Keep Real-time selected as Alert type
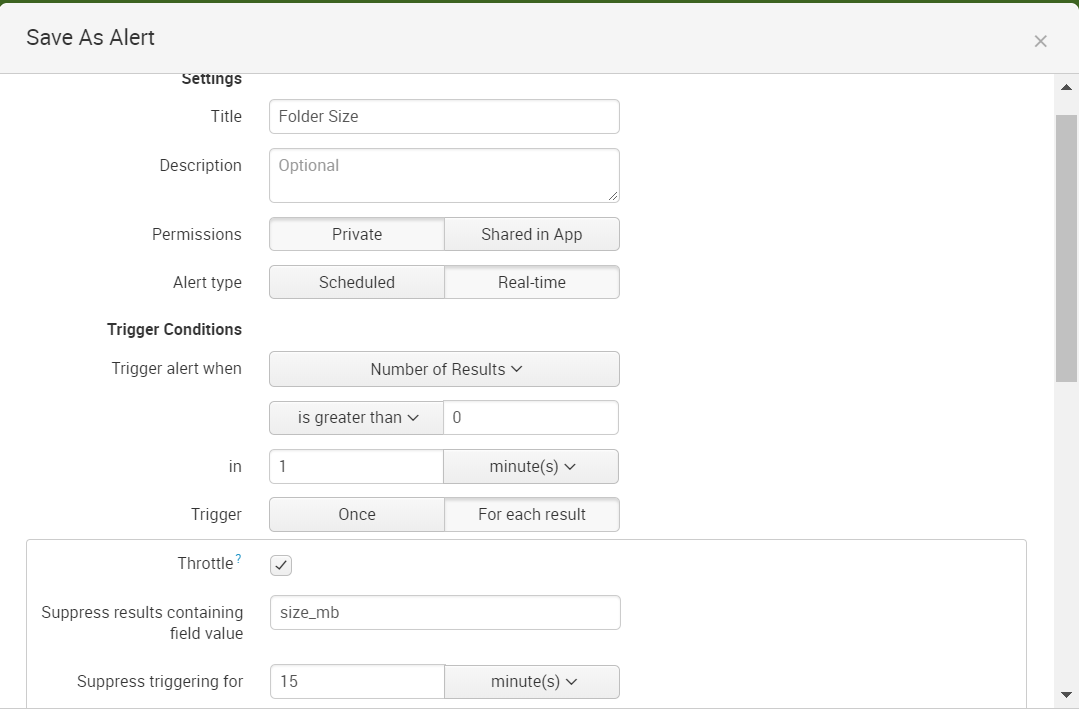 pyautogui.click(x=531, y=282)
